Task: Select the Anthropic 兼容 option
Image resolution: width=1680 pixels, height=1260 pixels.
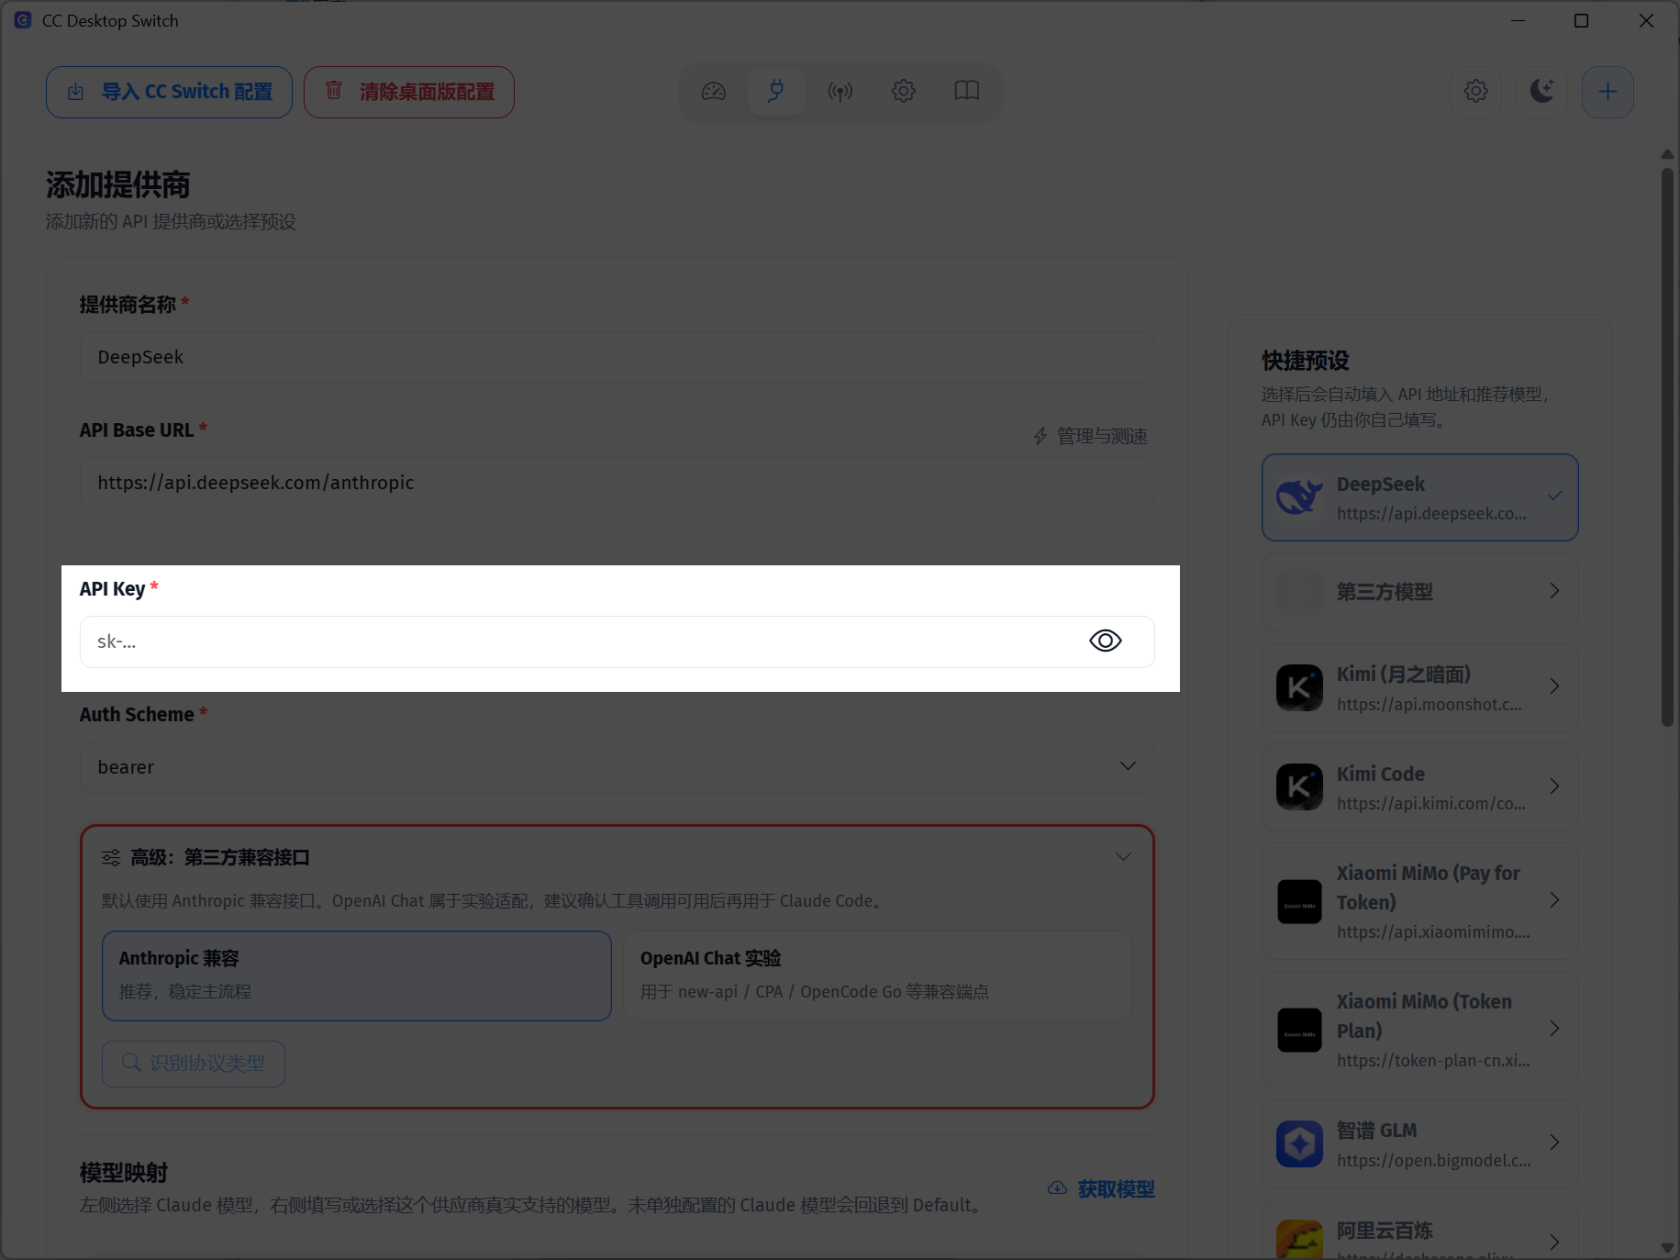Action: pyautogui.click(x=357, y=975)
